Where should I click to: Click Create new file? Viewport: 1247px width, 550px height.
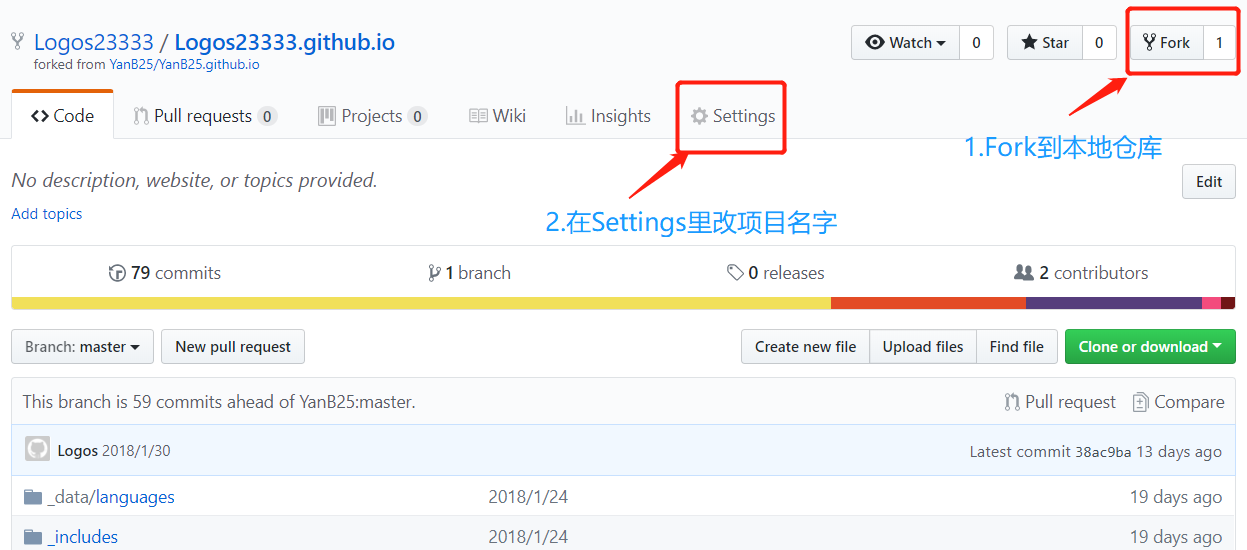pyautogui.click(x=806, y=347)
